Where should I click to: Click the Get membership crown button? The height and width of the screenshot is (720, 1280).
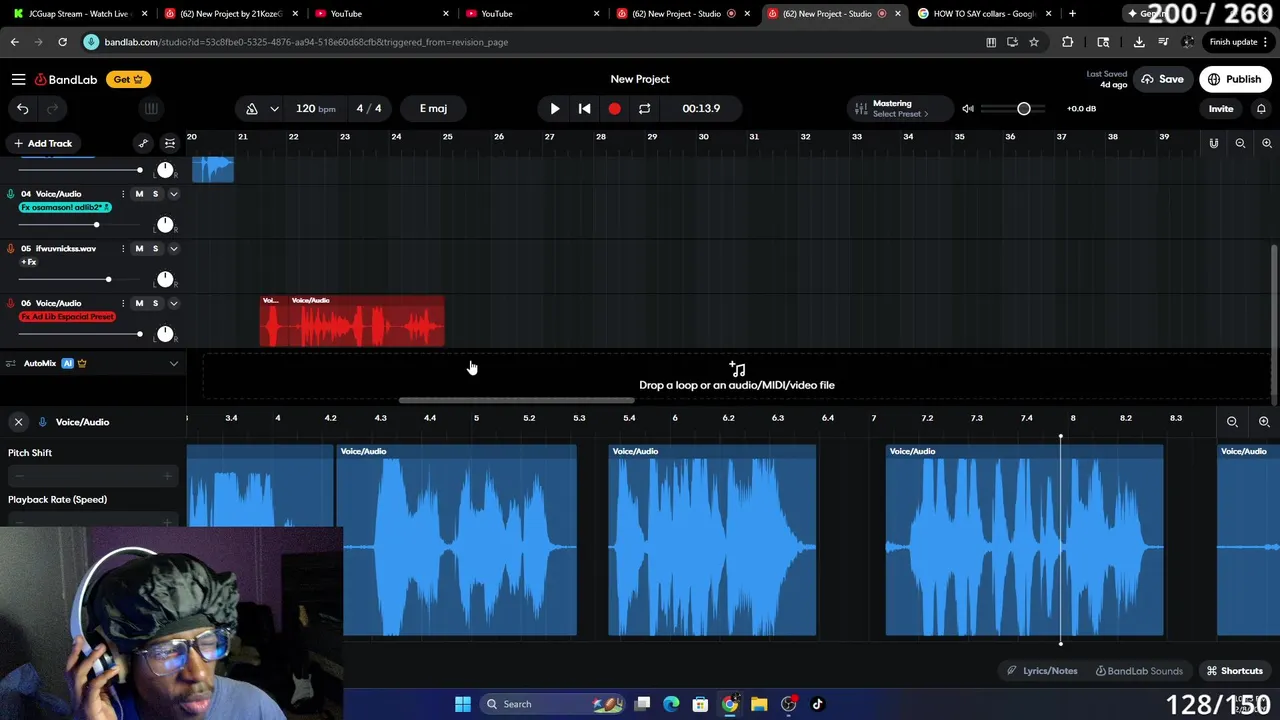tap(128, 79)
